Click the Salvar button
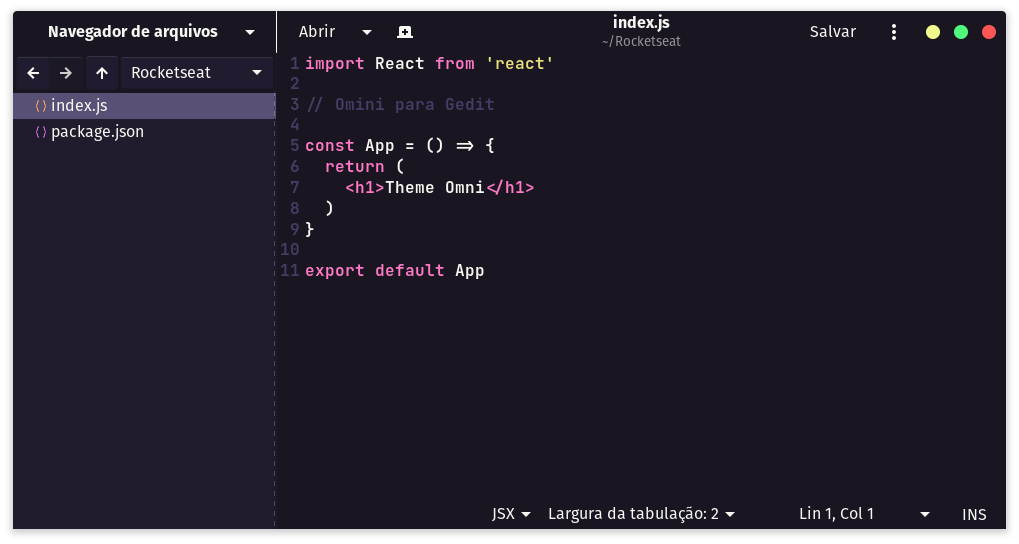 832,32
